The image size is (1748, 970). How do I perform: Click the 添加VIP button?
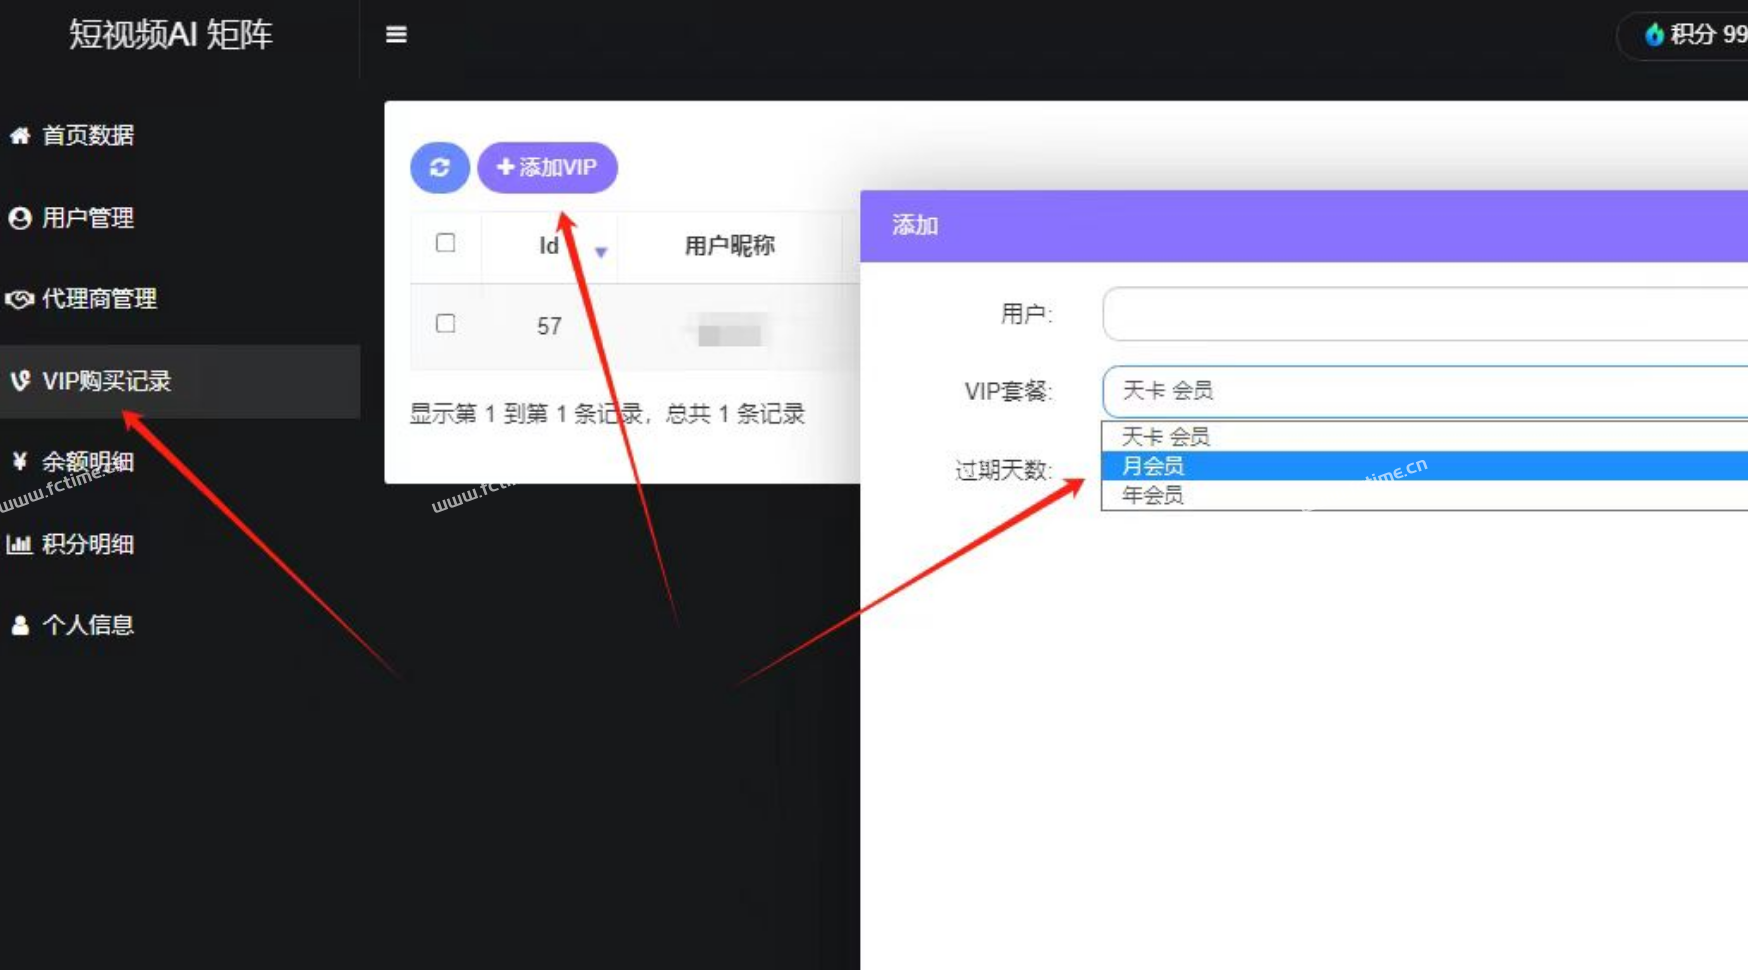click(547, 167)
